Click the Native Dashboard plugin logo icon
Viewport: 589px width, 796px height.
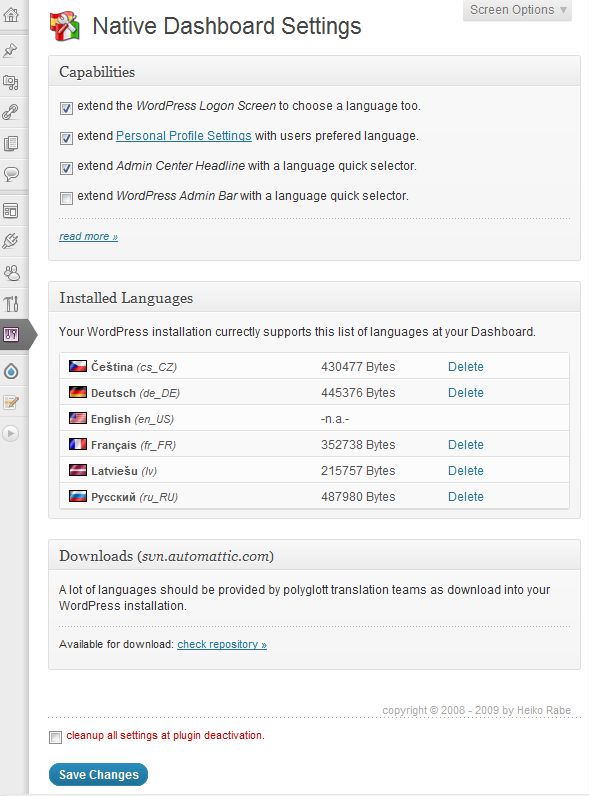click(65, 26)
